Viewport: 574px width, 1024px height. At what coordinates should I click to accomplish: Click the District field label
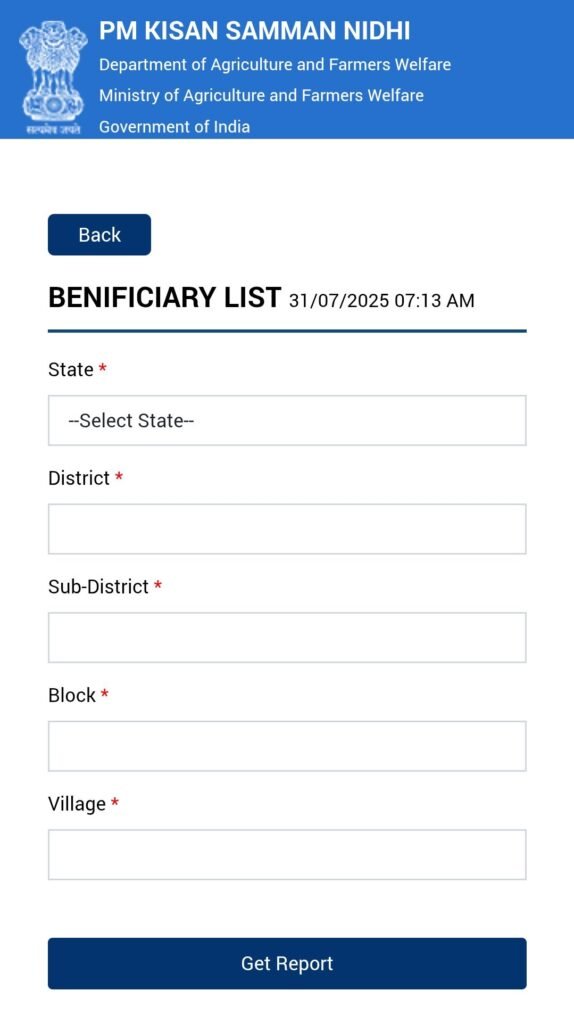pyautogui.click(x=79, y=478)
